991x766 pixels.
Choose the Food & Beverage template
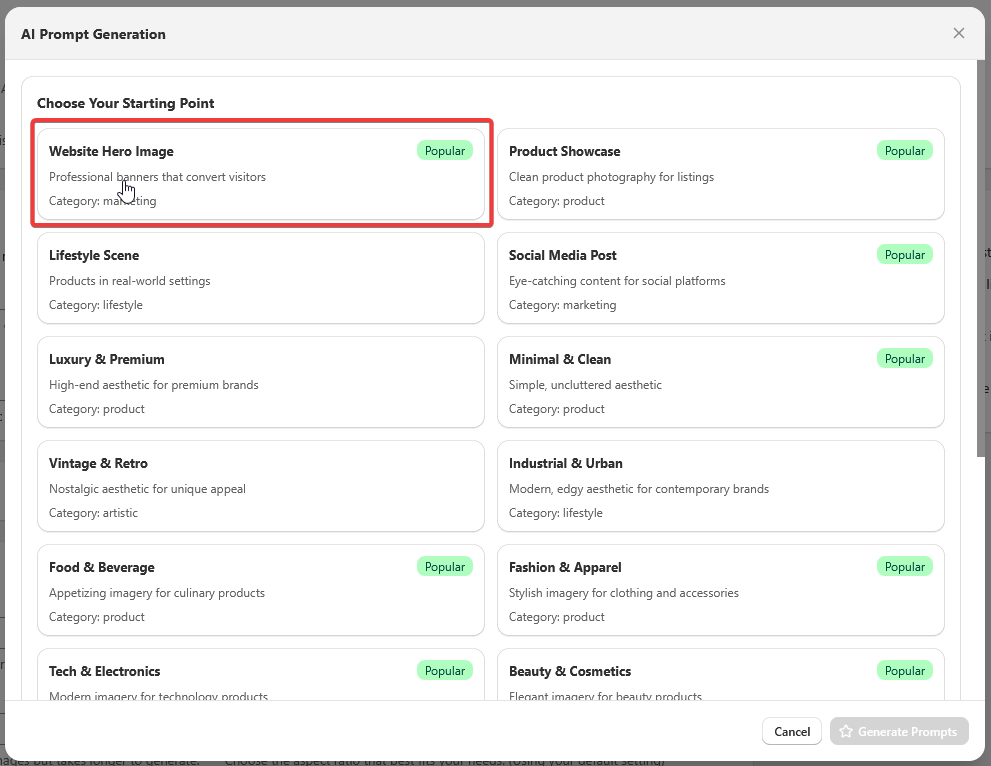click(260, 590)
